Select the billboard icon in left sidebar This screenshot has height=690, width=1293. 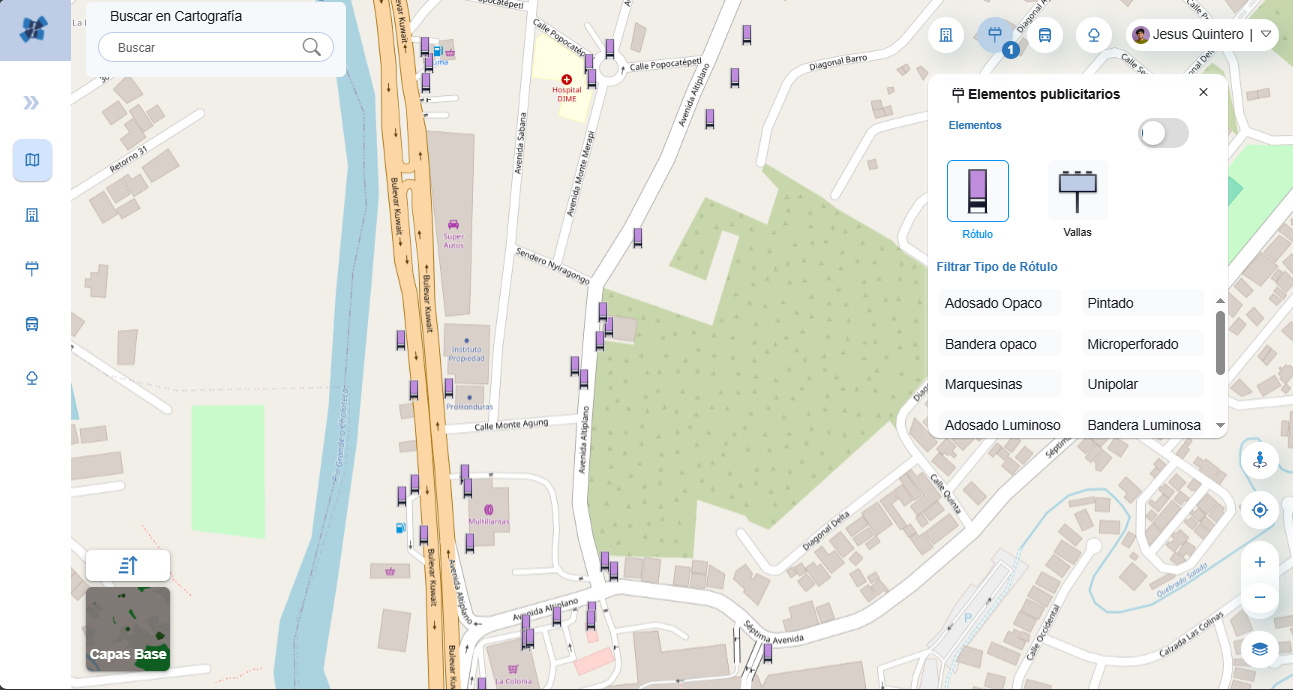coord(32,267)
